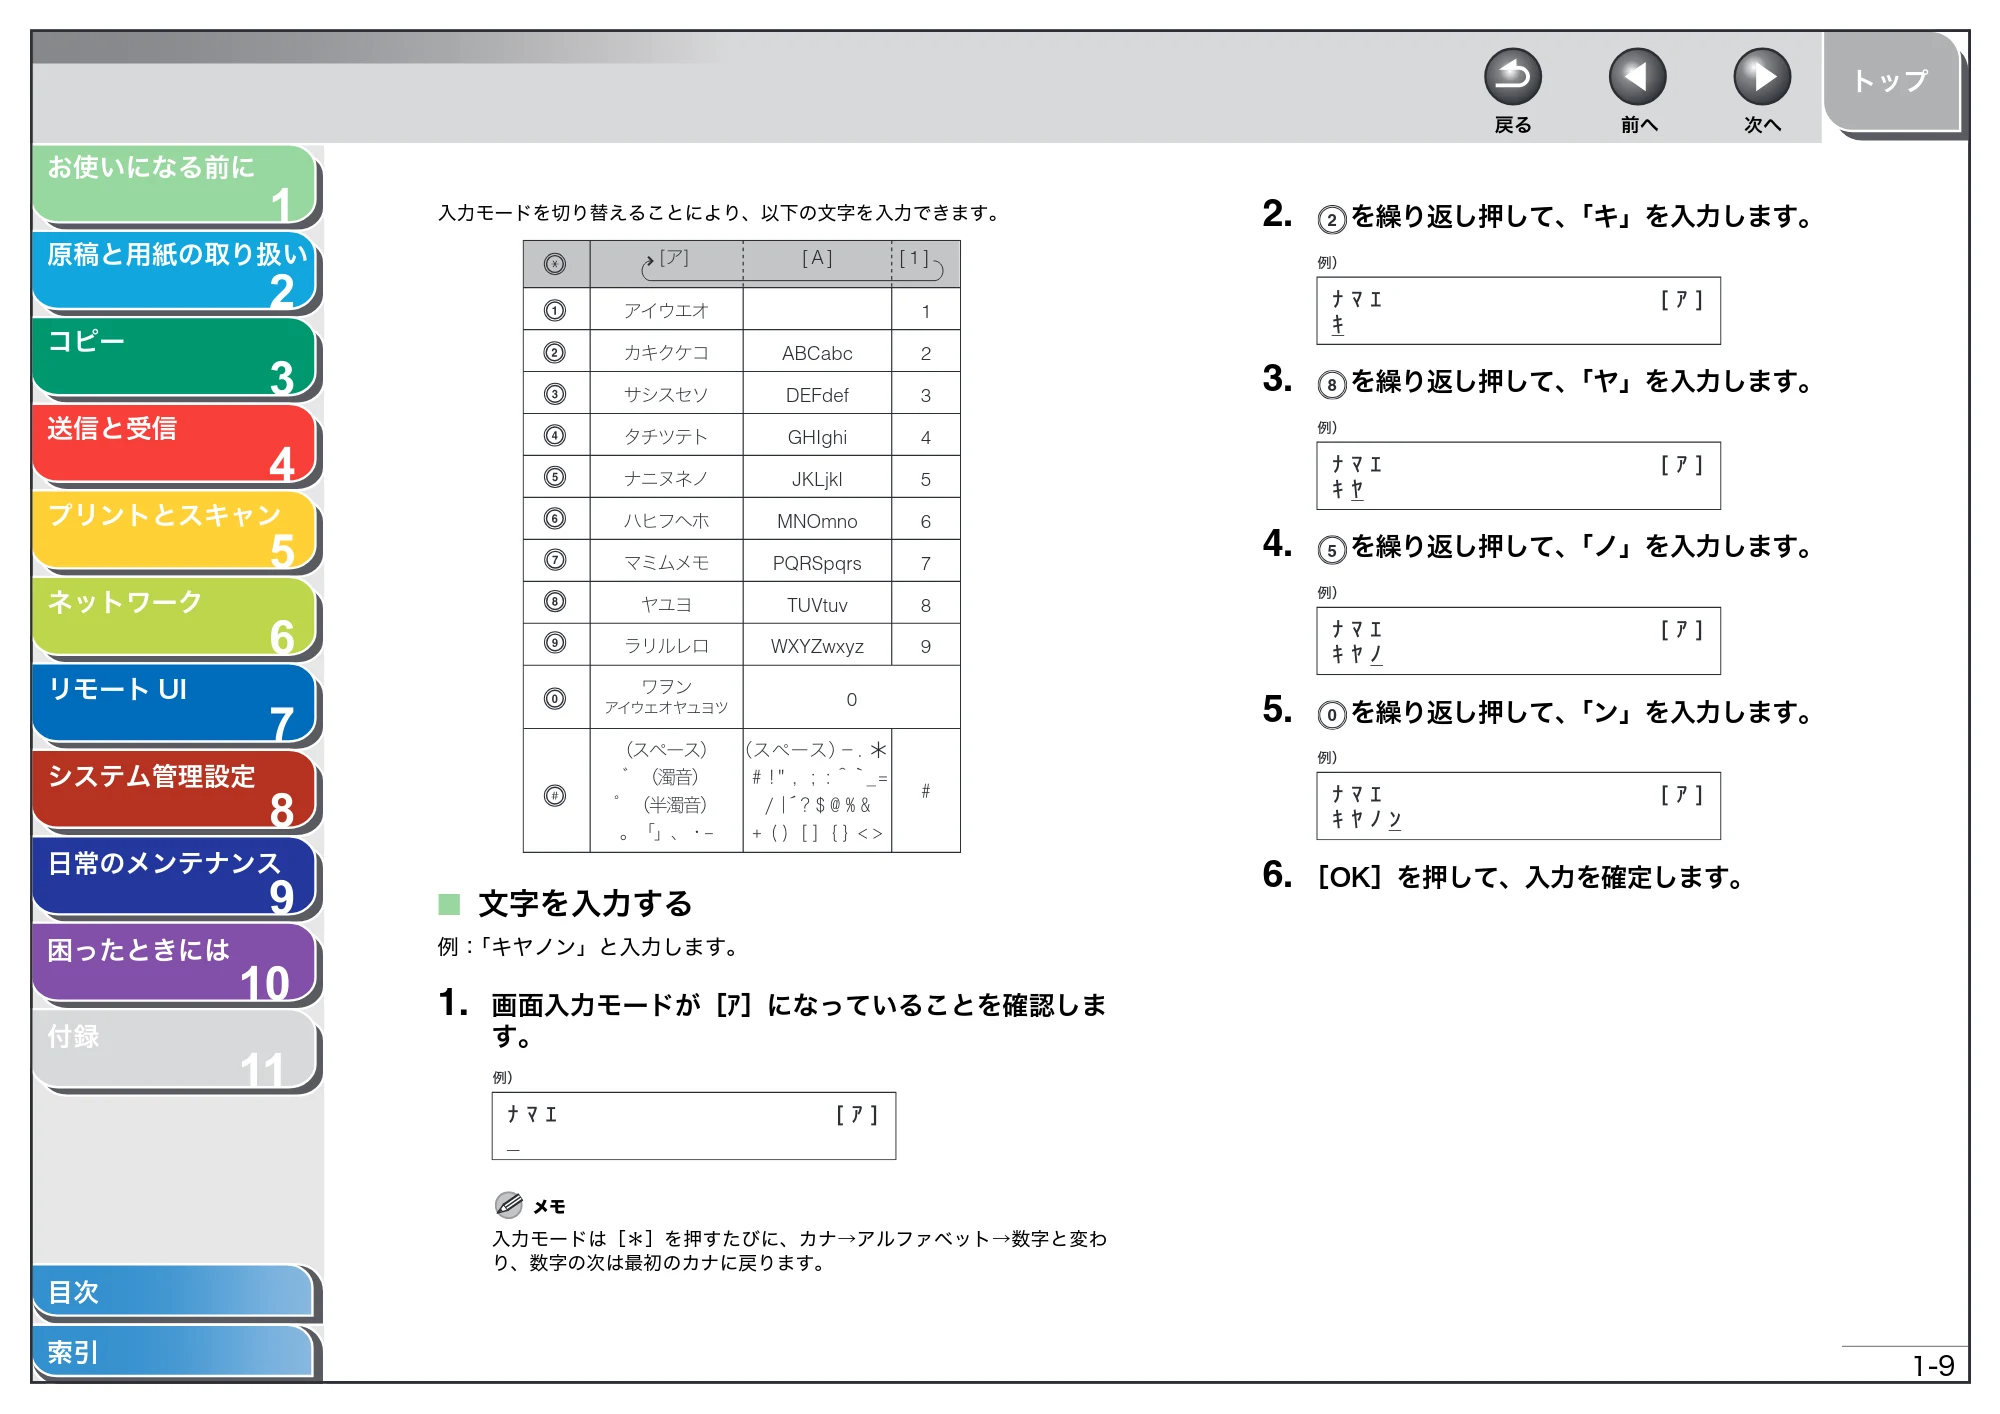2000x1414 pixels.
Task: Open the 目次 (contents) button
Action: [175, 1292]
